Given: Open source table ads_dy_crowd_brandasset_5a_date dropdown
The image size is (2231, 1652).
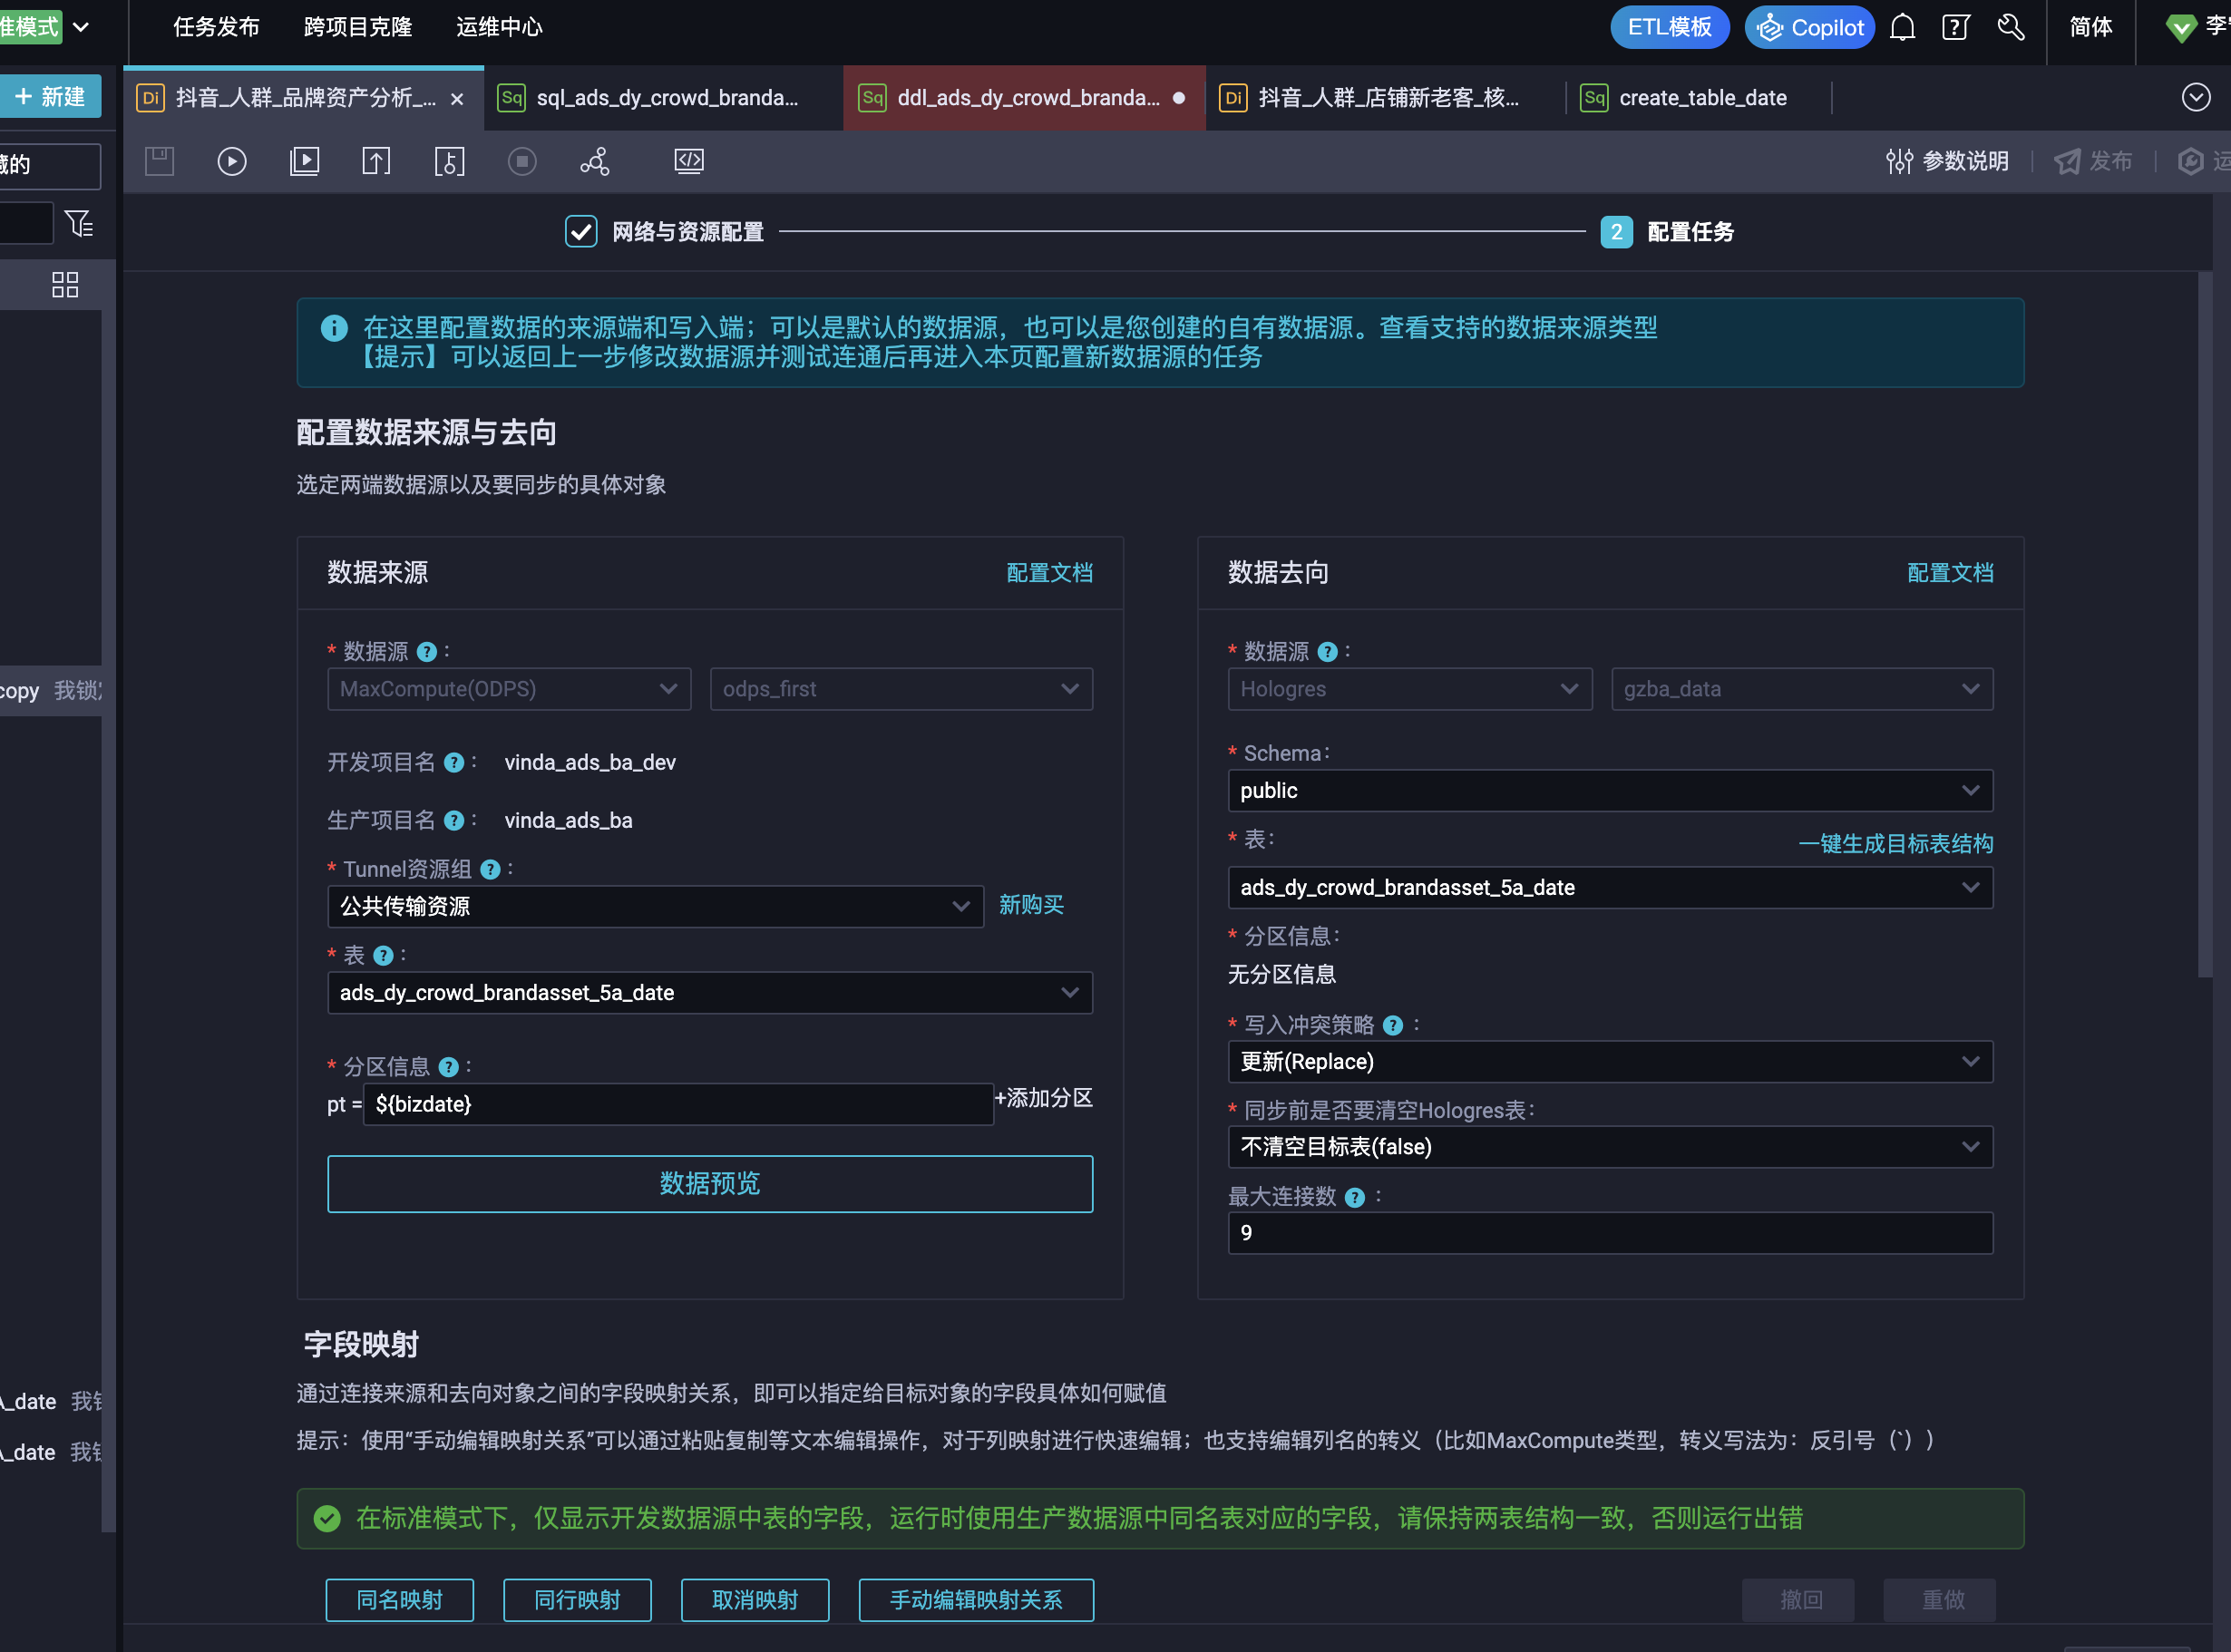Looking at the screenshot, I should (710, 993).
